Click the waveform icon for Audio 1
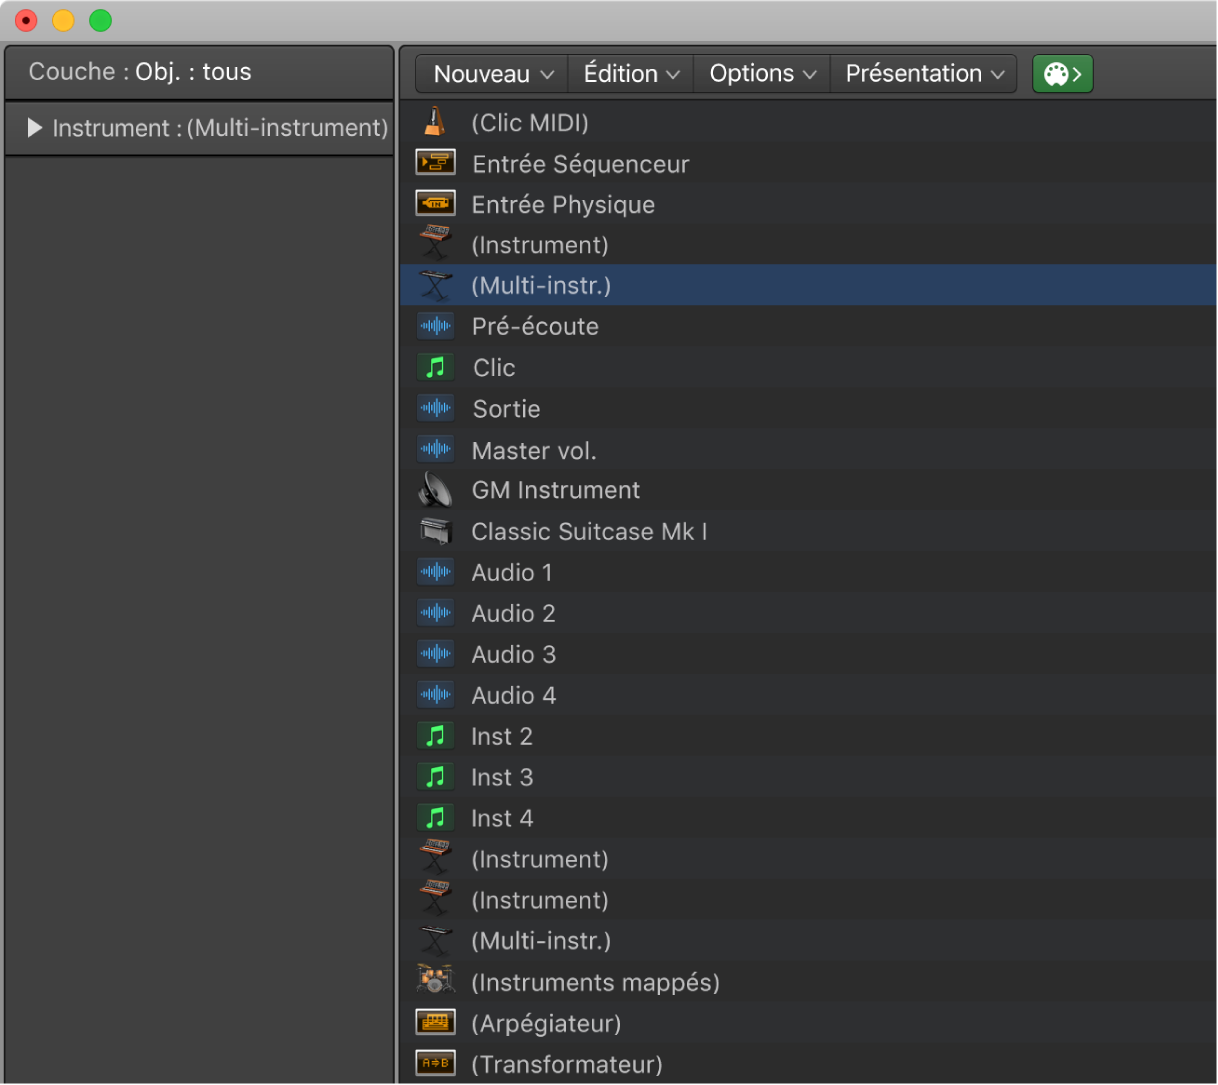Viewport: 1218px width, 1085px height. (x=435, y=572)
